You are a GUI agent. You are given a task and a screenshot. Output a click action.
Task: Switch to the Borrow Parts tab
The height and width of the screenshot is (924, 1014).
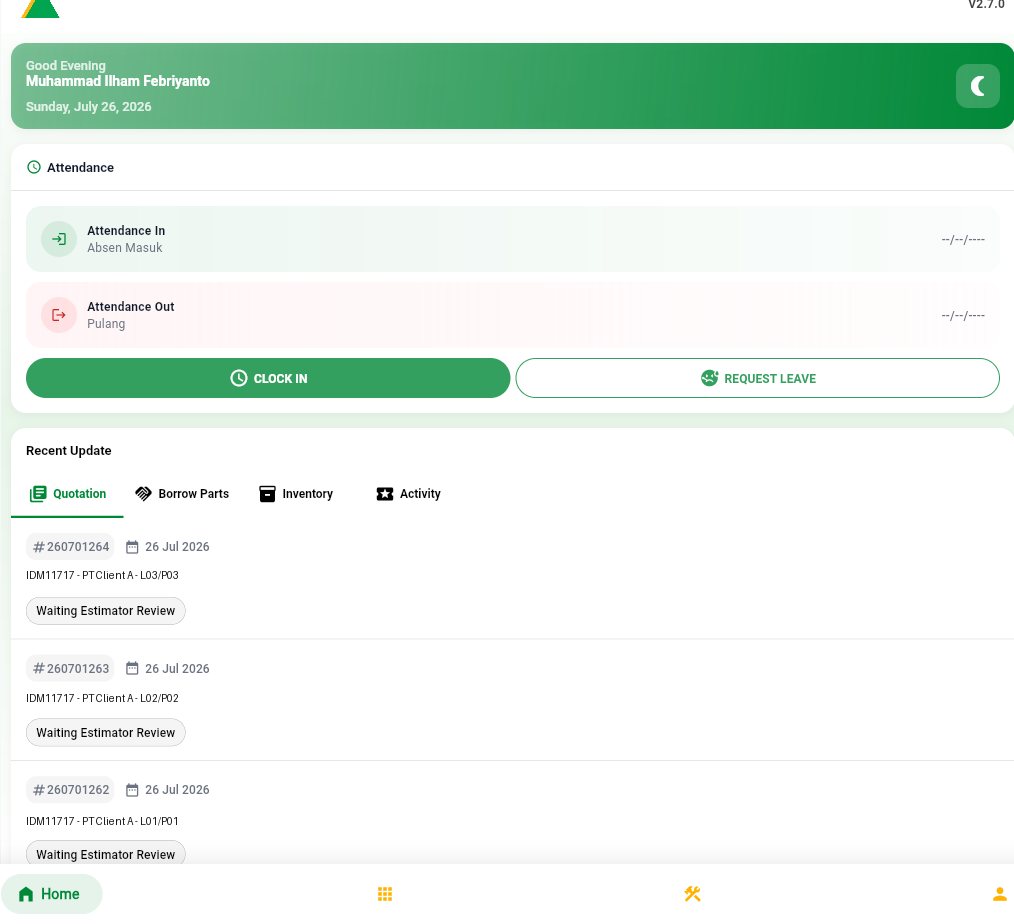[182, 494]
